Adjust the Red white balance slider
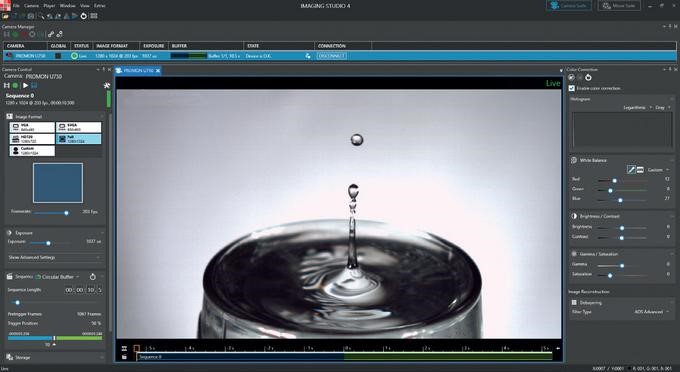The image size is (680, 372). (615, 180)
